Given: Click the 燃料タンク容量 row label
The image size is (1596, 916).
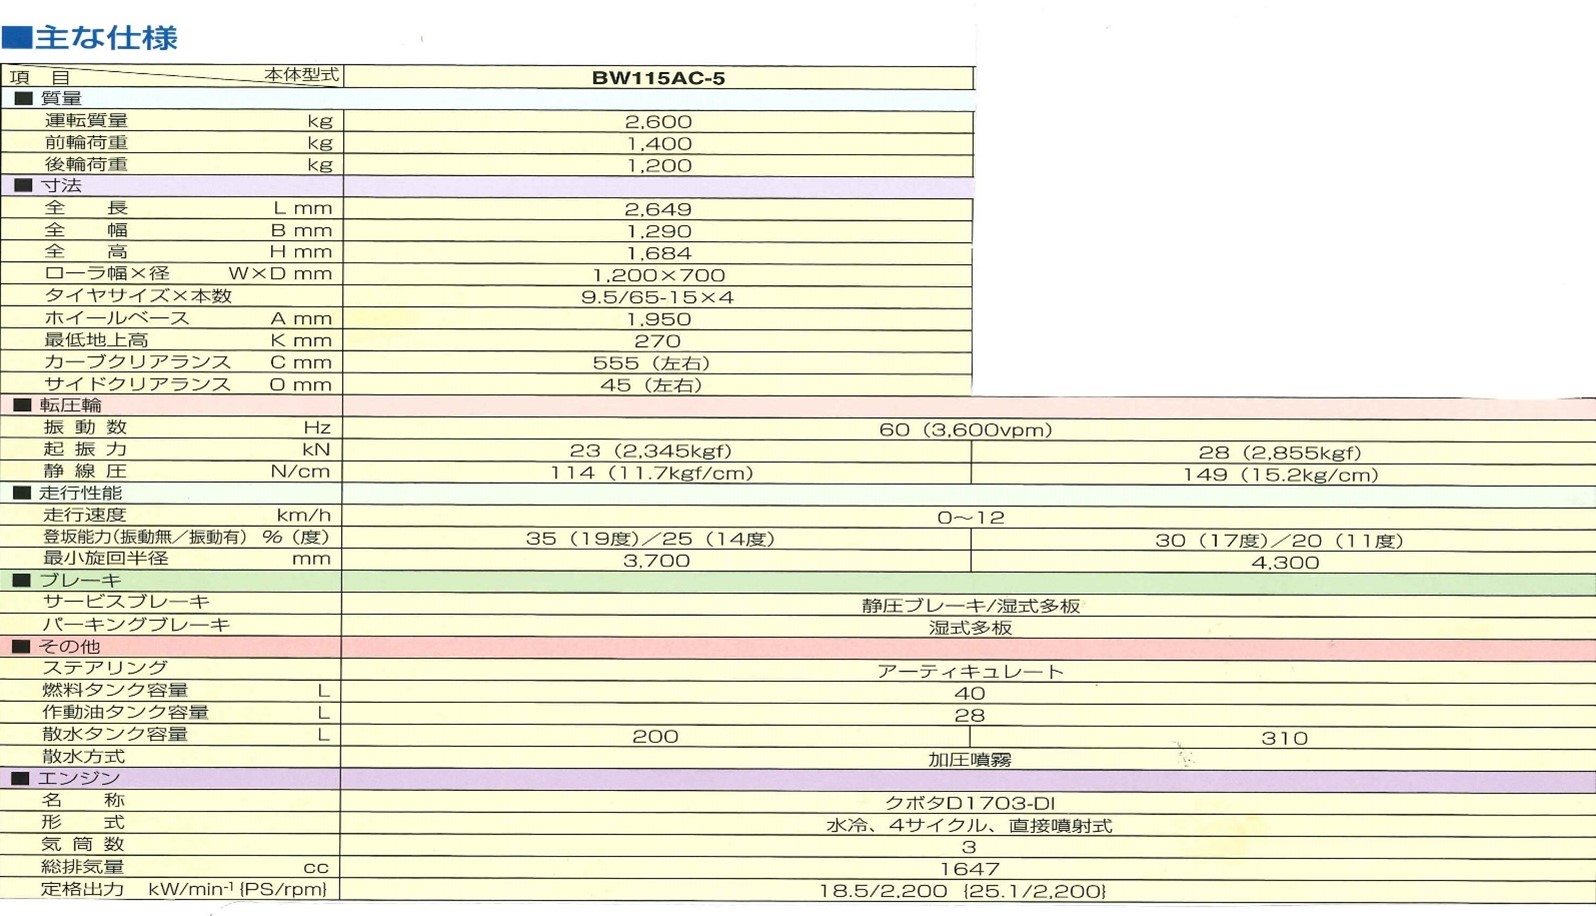Looking at the screenshot, I should [115, 691].
